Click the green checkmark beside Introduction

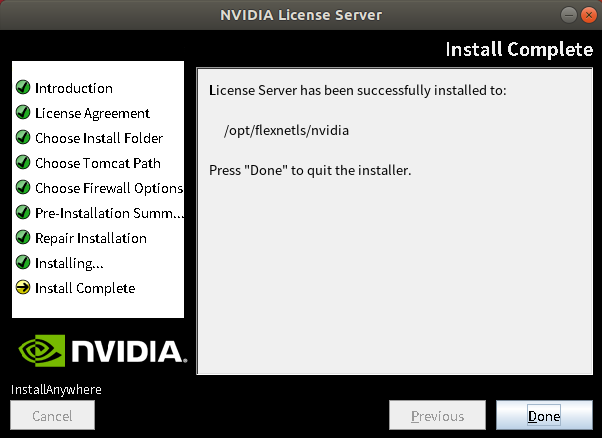(23, 88)
